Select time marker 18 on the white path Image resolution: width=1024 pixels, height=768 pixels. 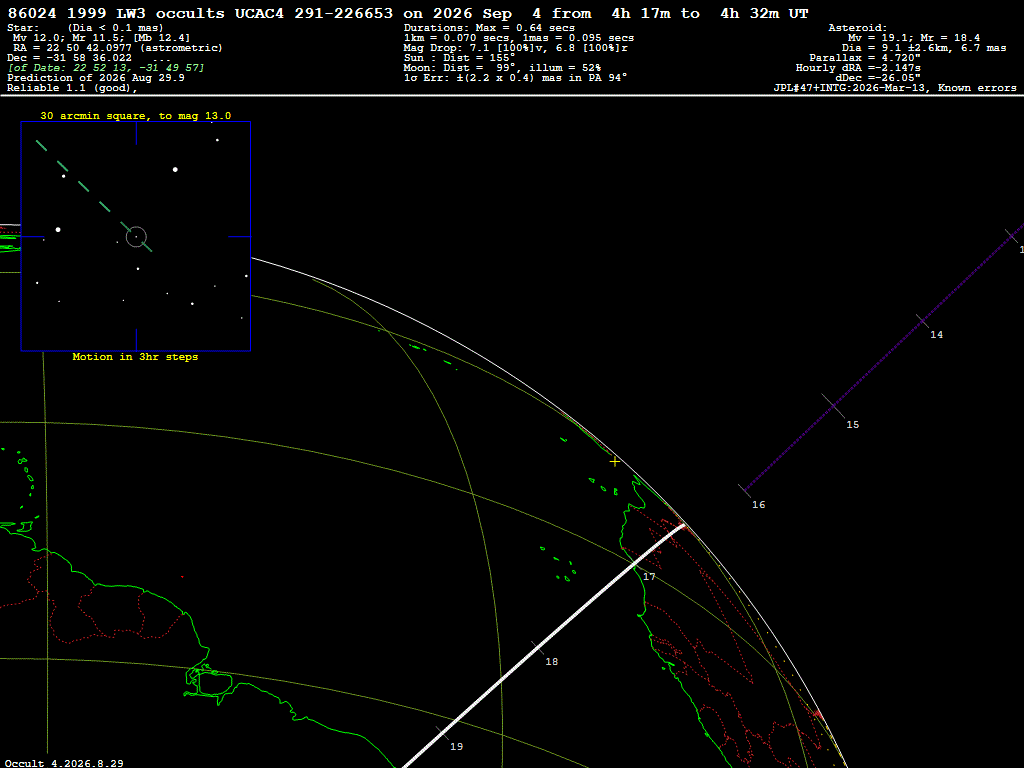[x=552, y=662]
